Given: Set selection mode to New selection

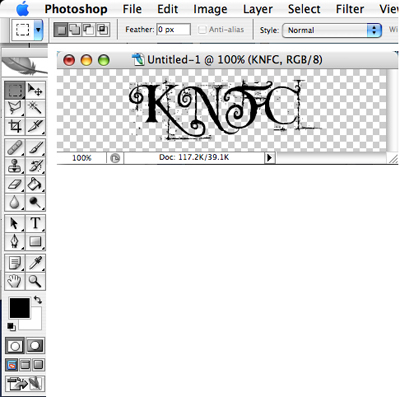Looking at the screenshot, I should tap(61, 30).
